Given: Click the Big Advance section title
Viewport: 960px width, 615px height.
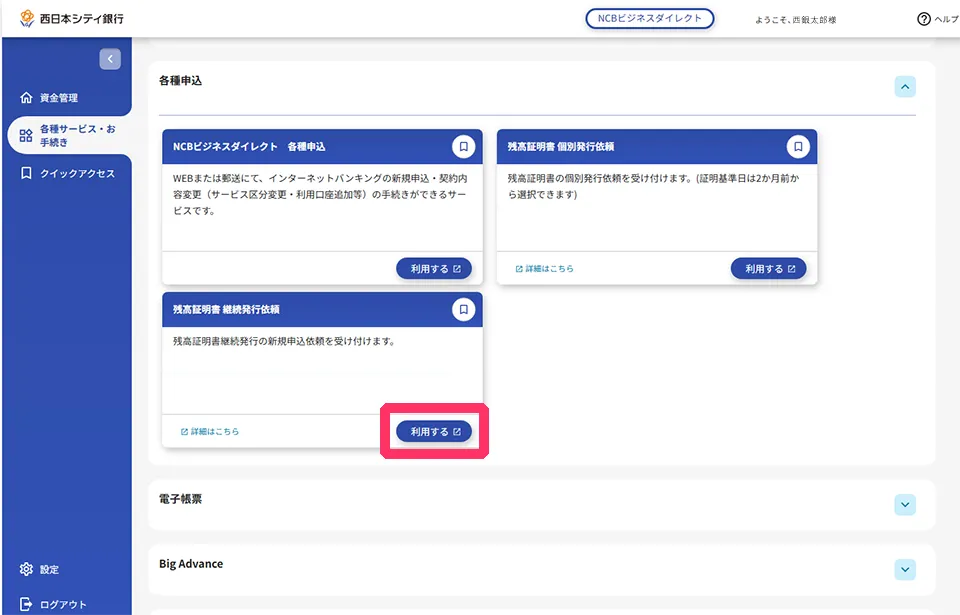Looking at the screenshot, I should click(191, 564).
